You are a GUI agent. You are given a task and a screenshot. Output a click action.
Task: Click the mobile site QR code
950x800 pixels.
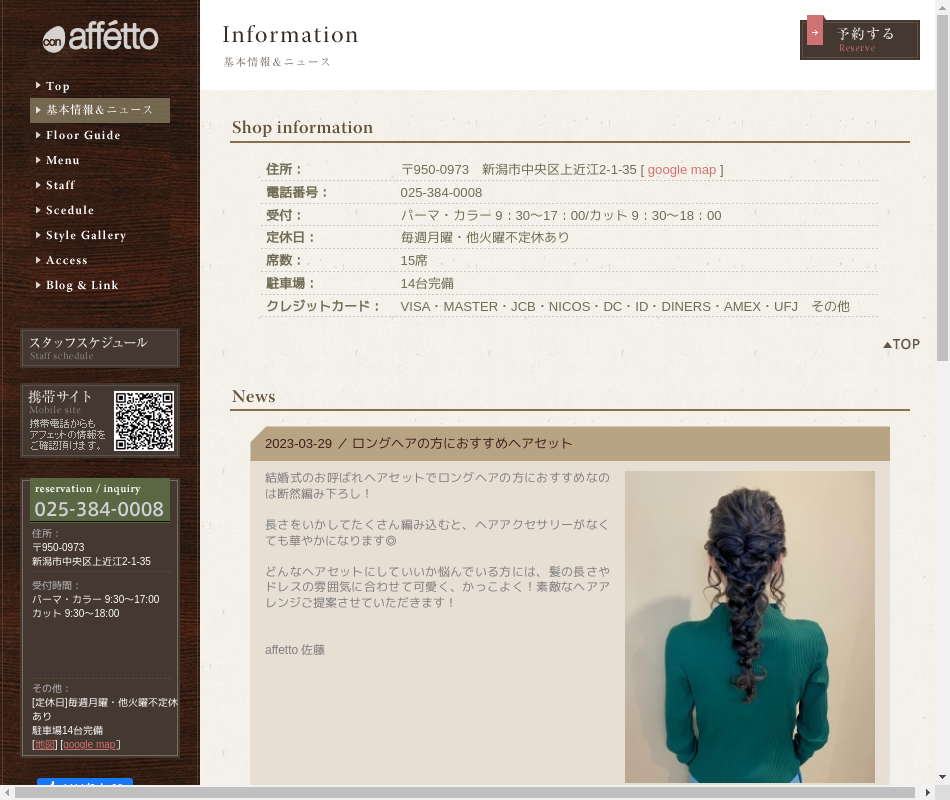coord(144,421)
